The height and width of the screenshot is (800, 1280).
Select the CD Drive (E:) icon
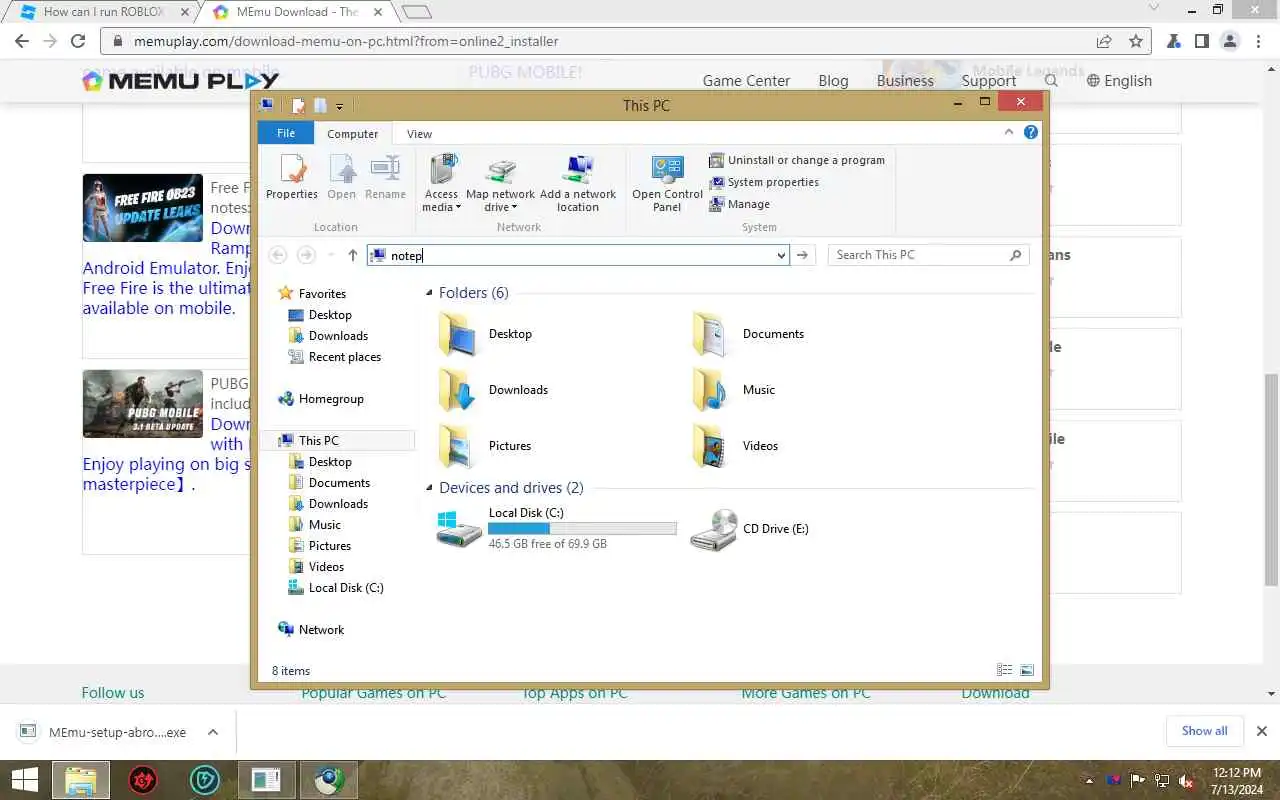click(713, 529)
